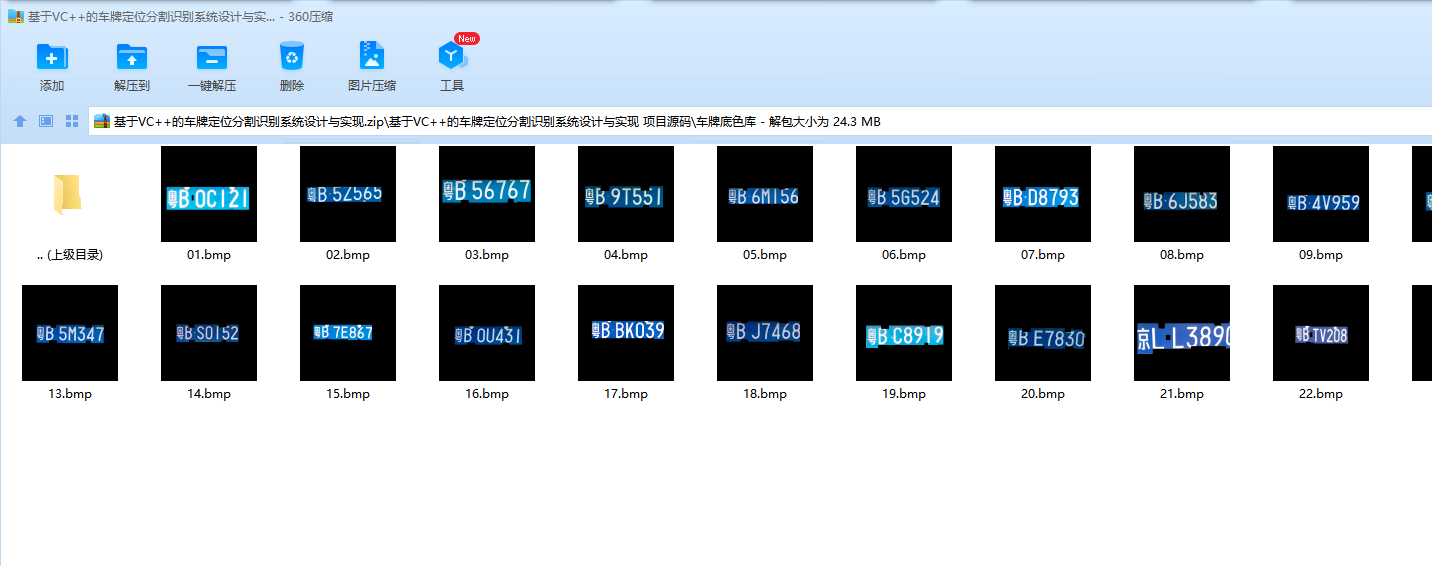Select thumbnail 15.bmp plate 7E867
Viewport: 1432px width, 566px height.
[348, 333]
